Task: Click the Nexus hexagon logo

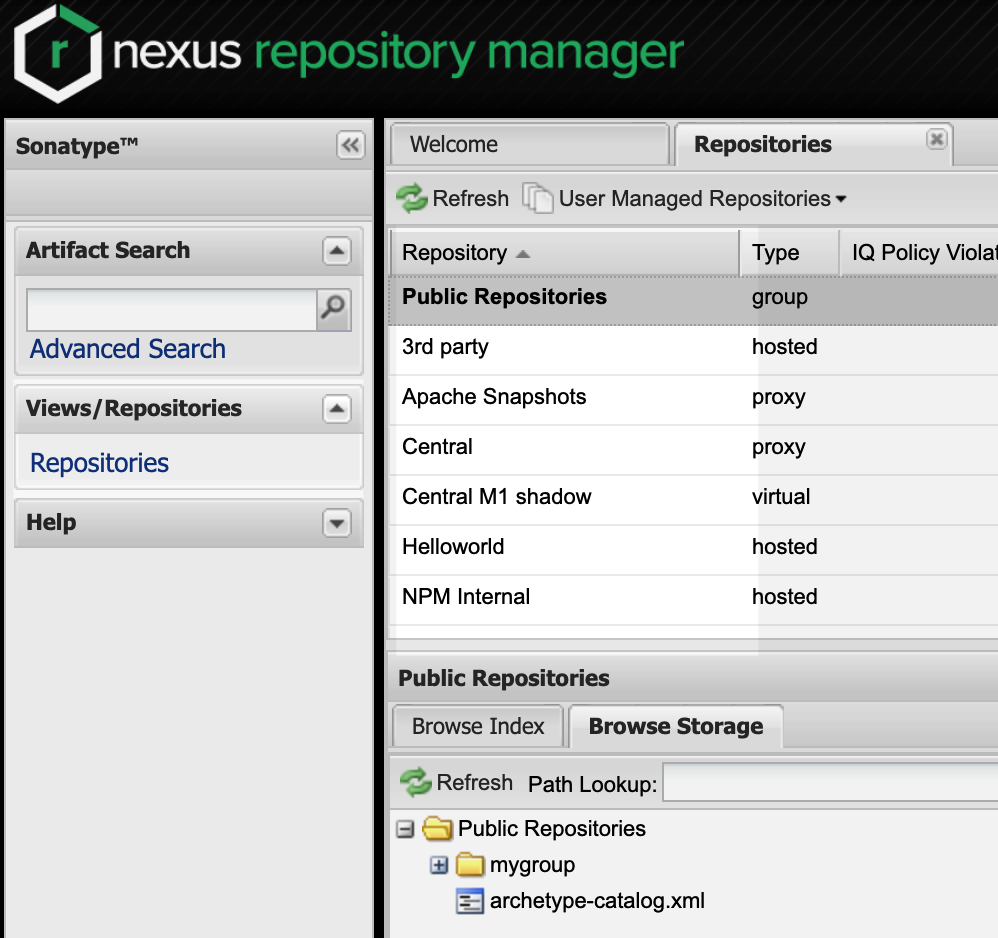Action: click(58, 53)
